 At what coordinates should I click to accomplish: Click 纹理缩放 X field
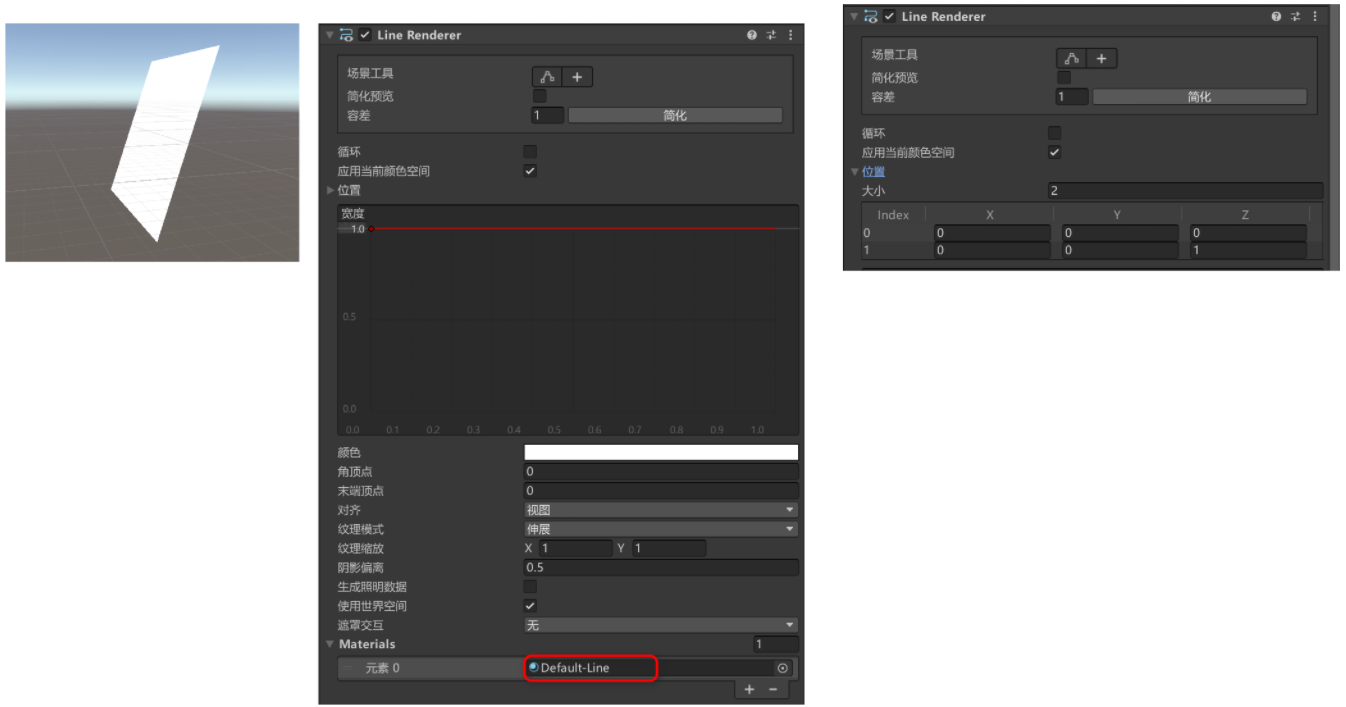click(575, 548)
